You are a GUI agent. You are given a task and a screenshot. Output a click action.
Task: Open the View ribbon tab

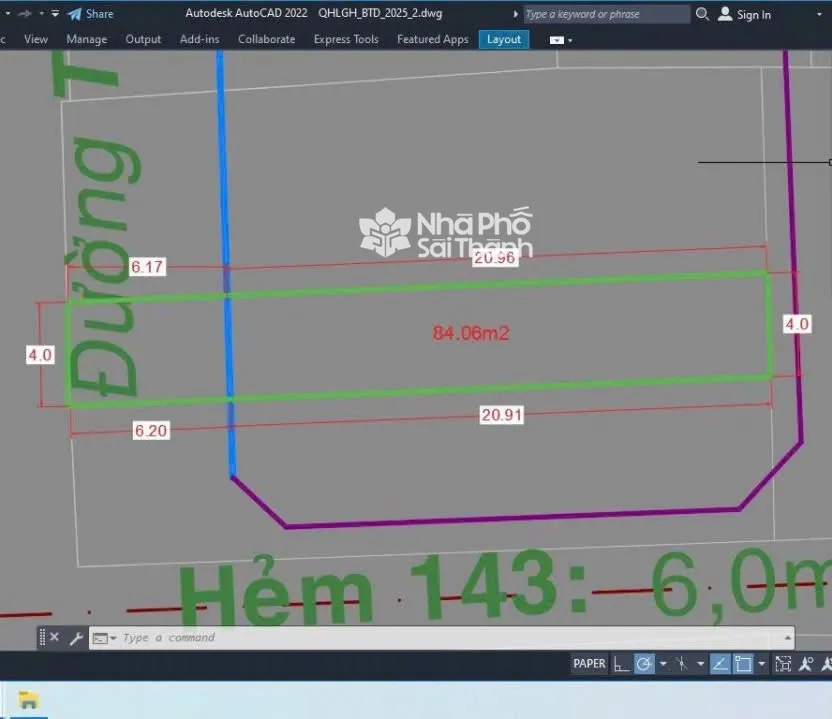point(36,39)
